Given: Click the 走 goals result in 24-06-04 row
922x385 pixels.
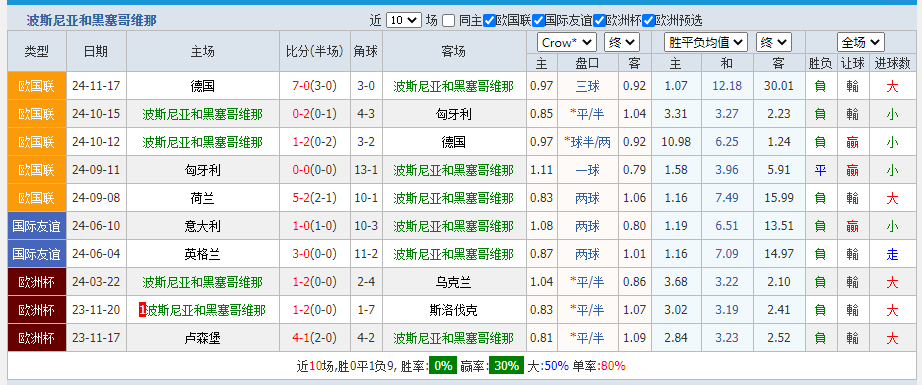Looking at the screenshot, I should [892, 254].
